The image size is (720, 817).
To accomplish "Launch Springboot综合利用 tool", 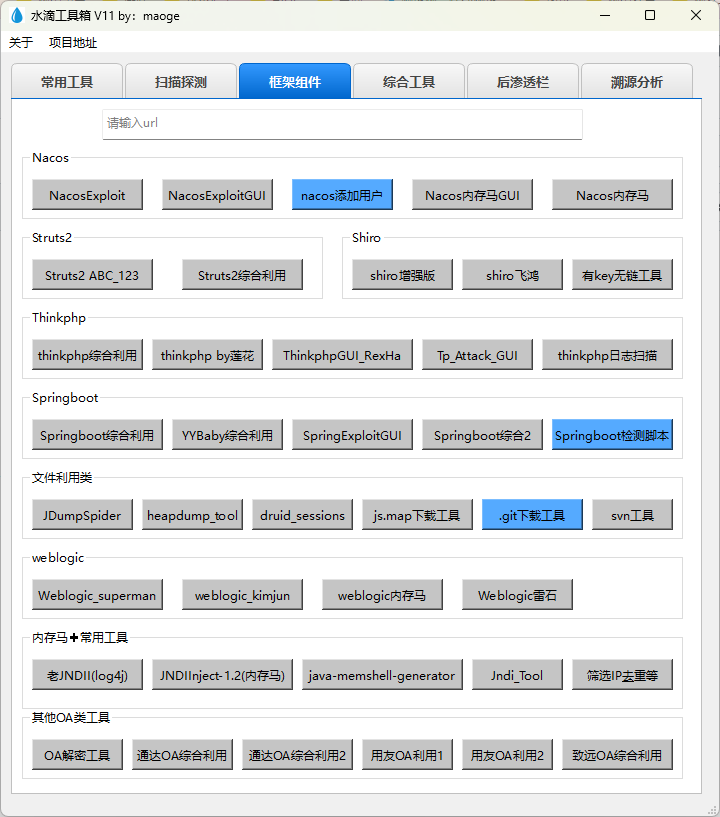I will pos(97,435).
